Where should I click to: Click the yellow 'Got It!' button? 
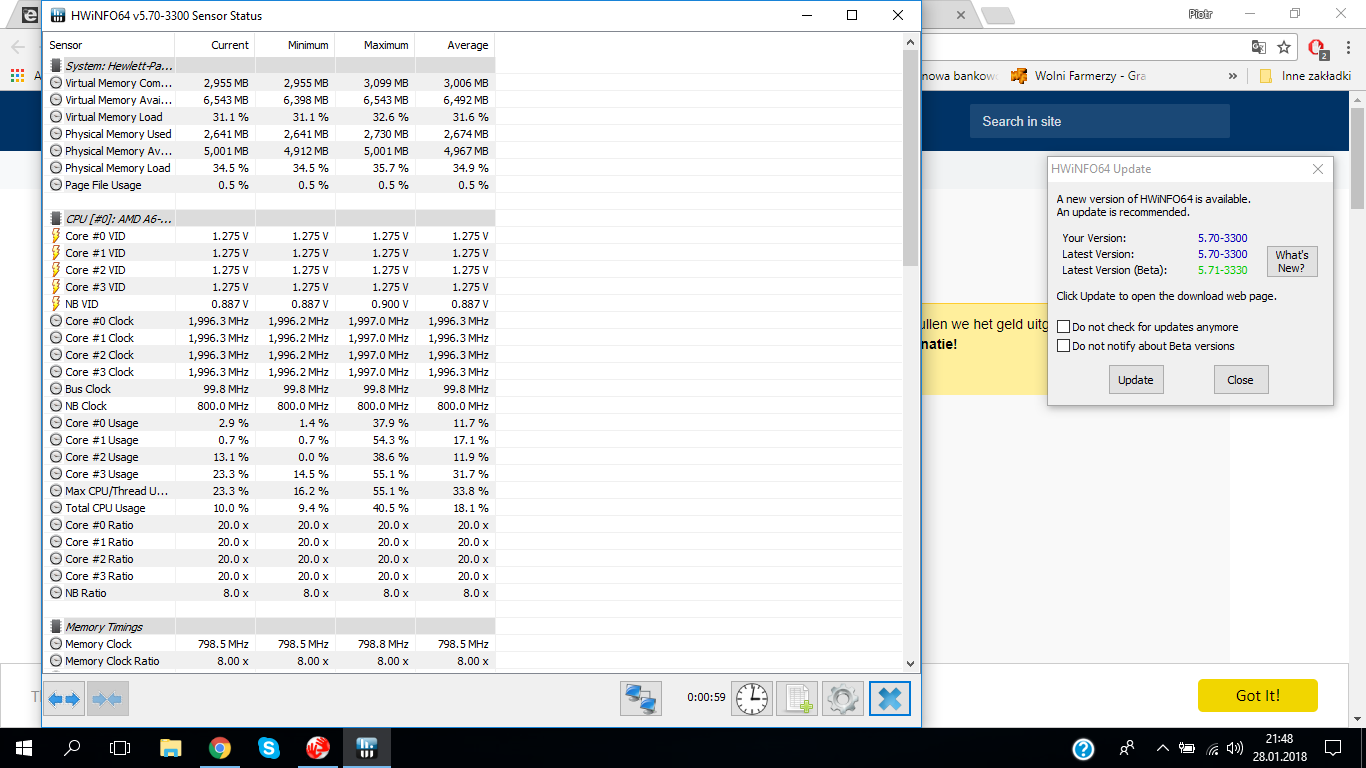click(1257, 695)
